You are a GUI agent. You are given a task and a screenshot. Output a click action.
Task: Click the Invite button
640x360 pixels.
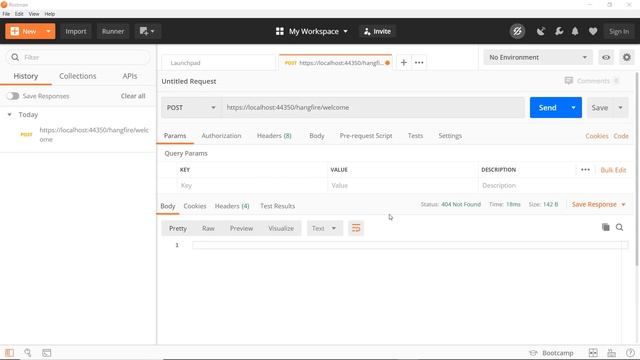(378, 31)
